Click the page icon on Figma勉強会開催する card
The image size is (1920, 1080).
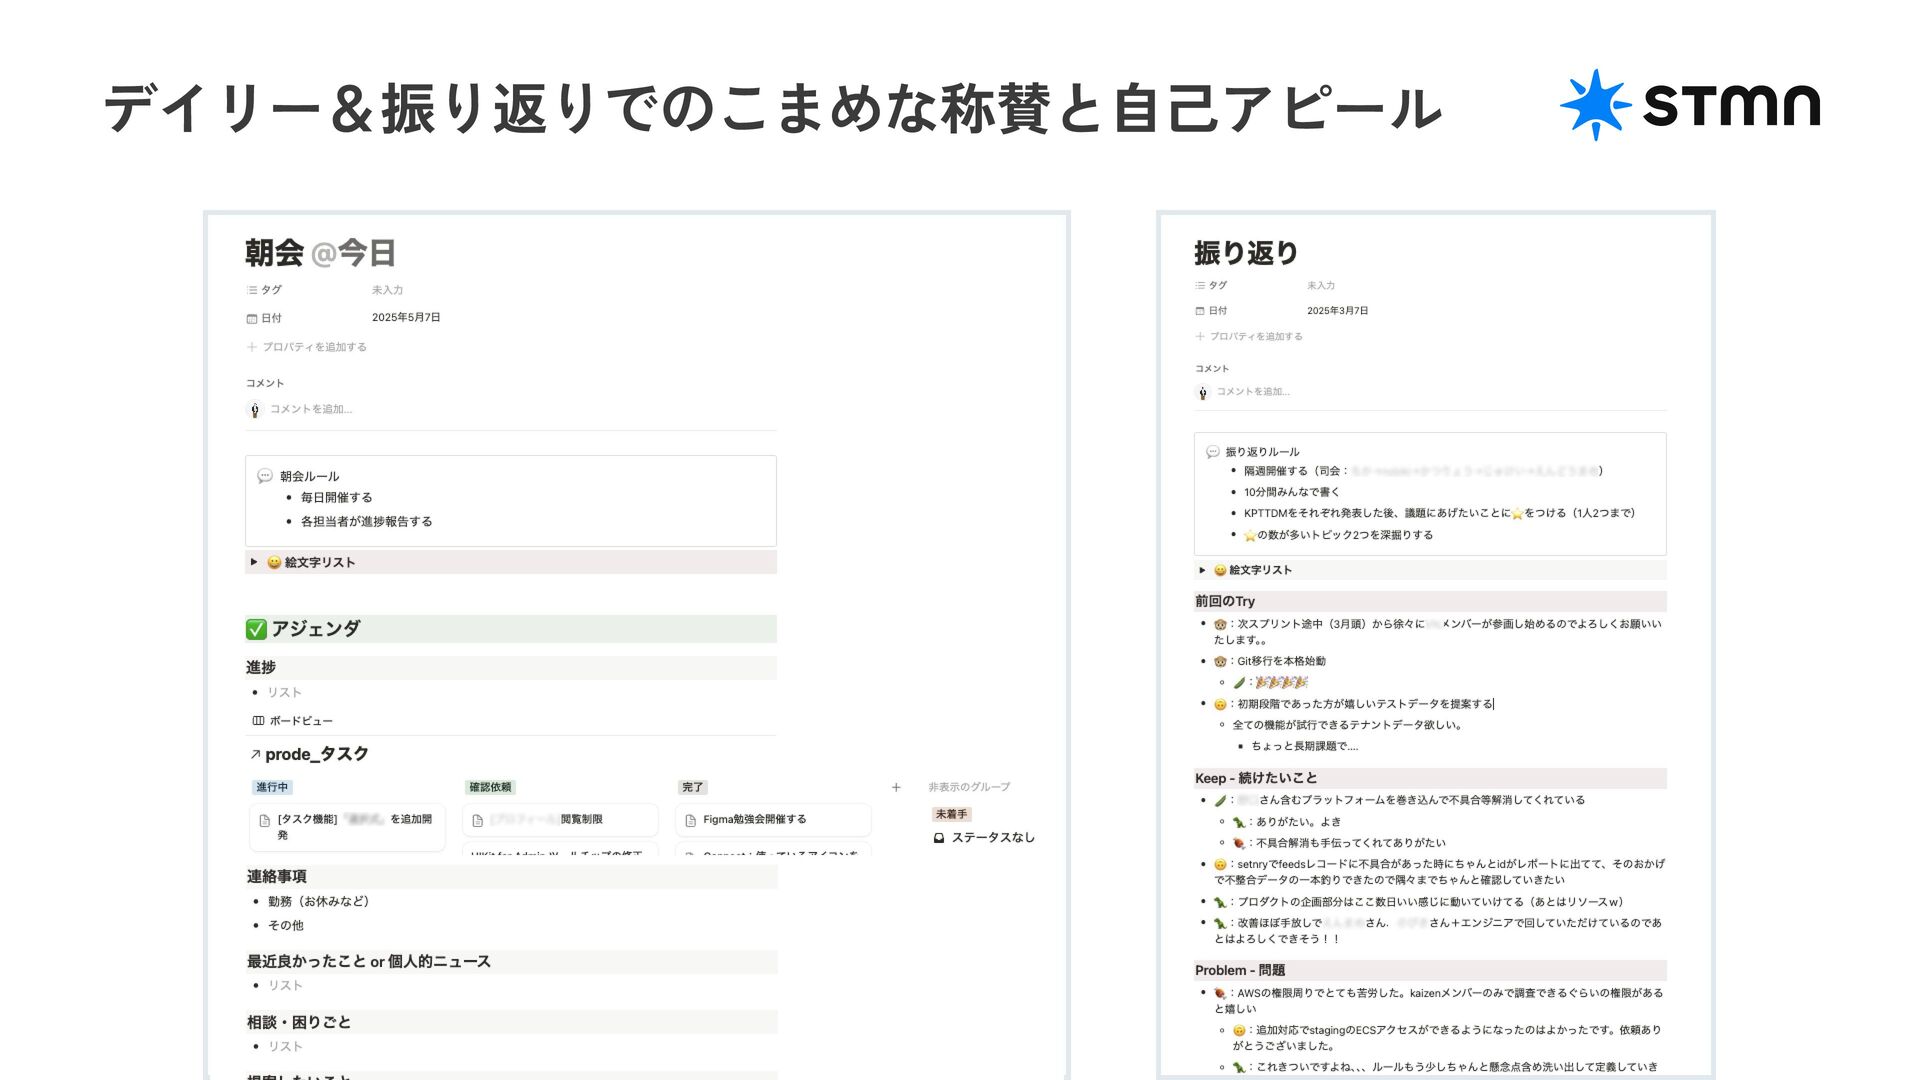coord(690,820)
